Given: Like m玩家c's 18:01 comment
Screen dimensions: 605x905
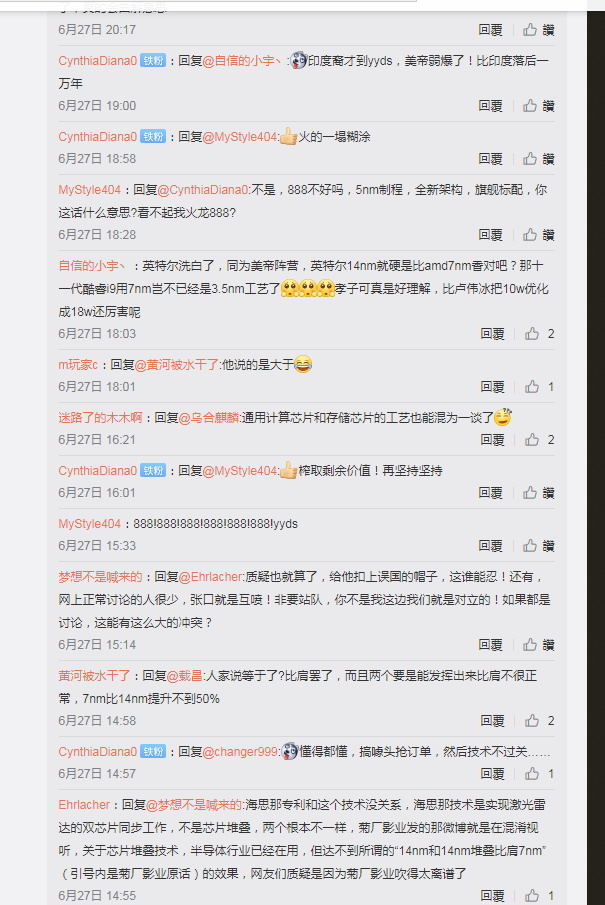Looking at the screenshot, I should 540,387.
